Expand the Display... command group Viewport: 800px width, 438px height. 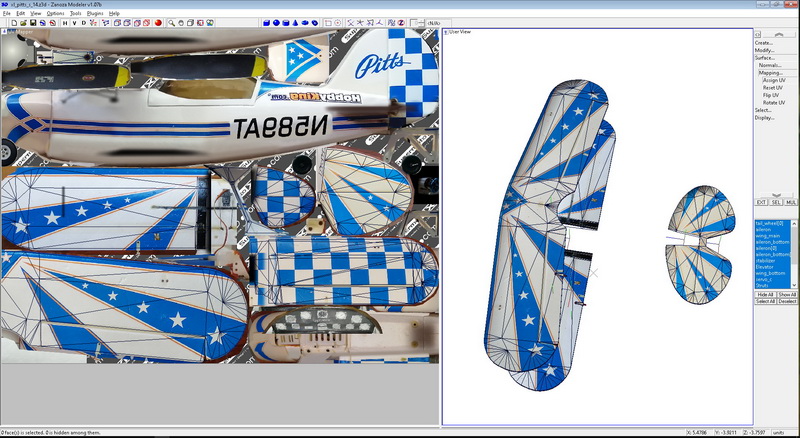click(764, 118)
